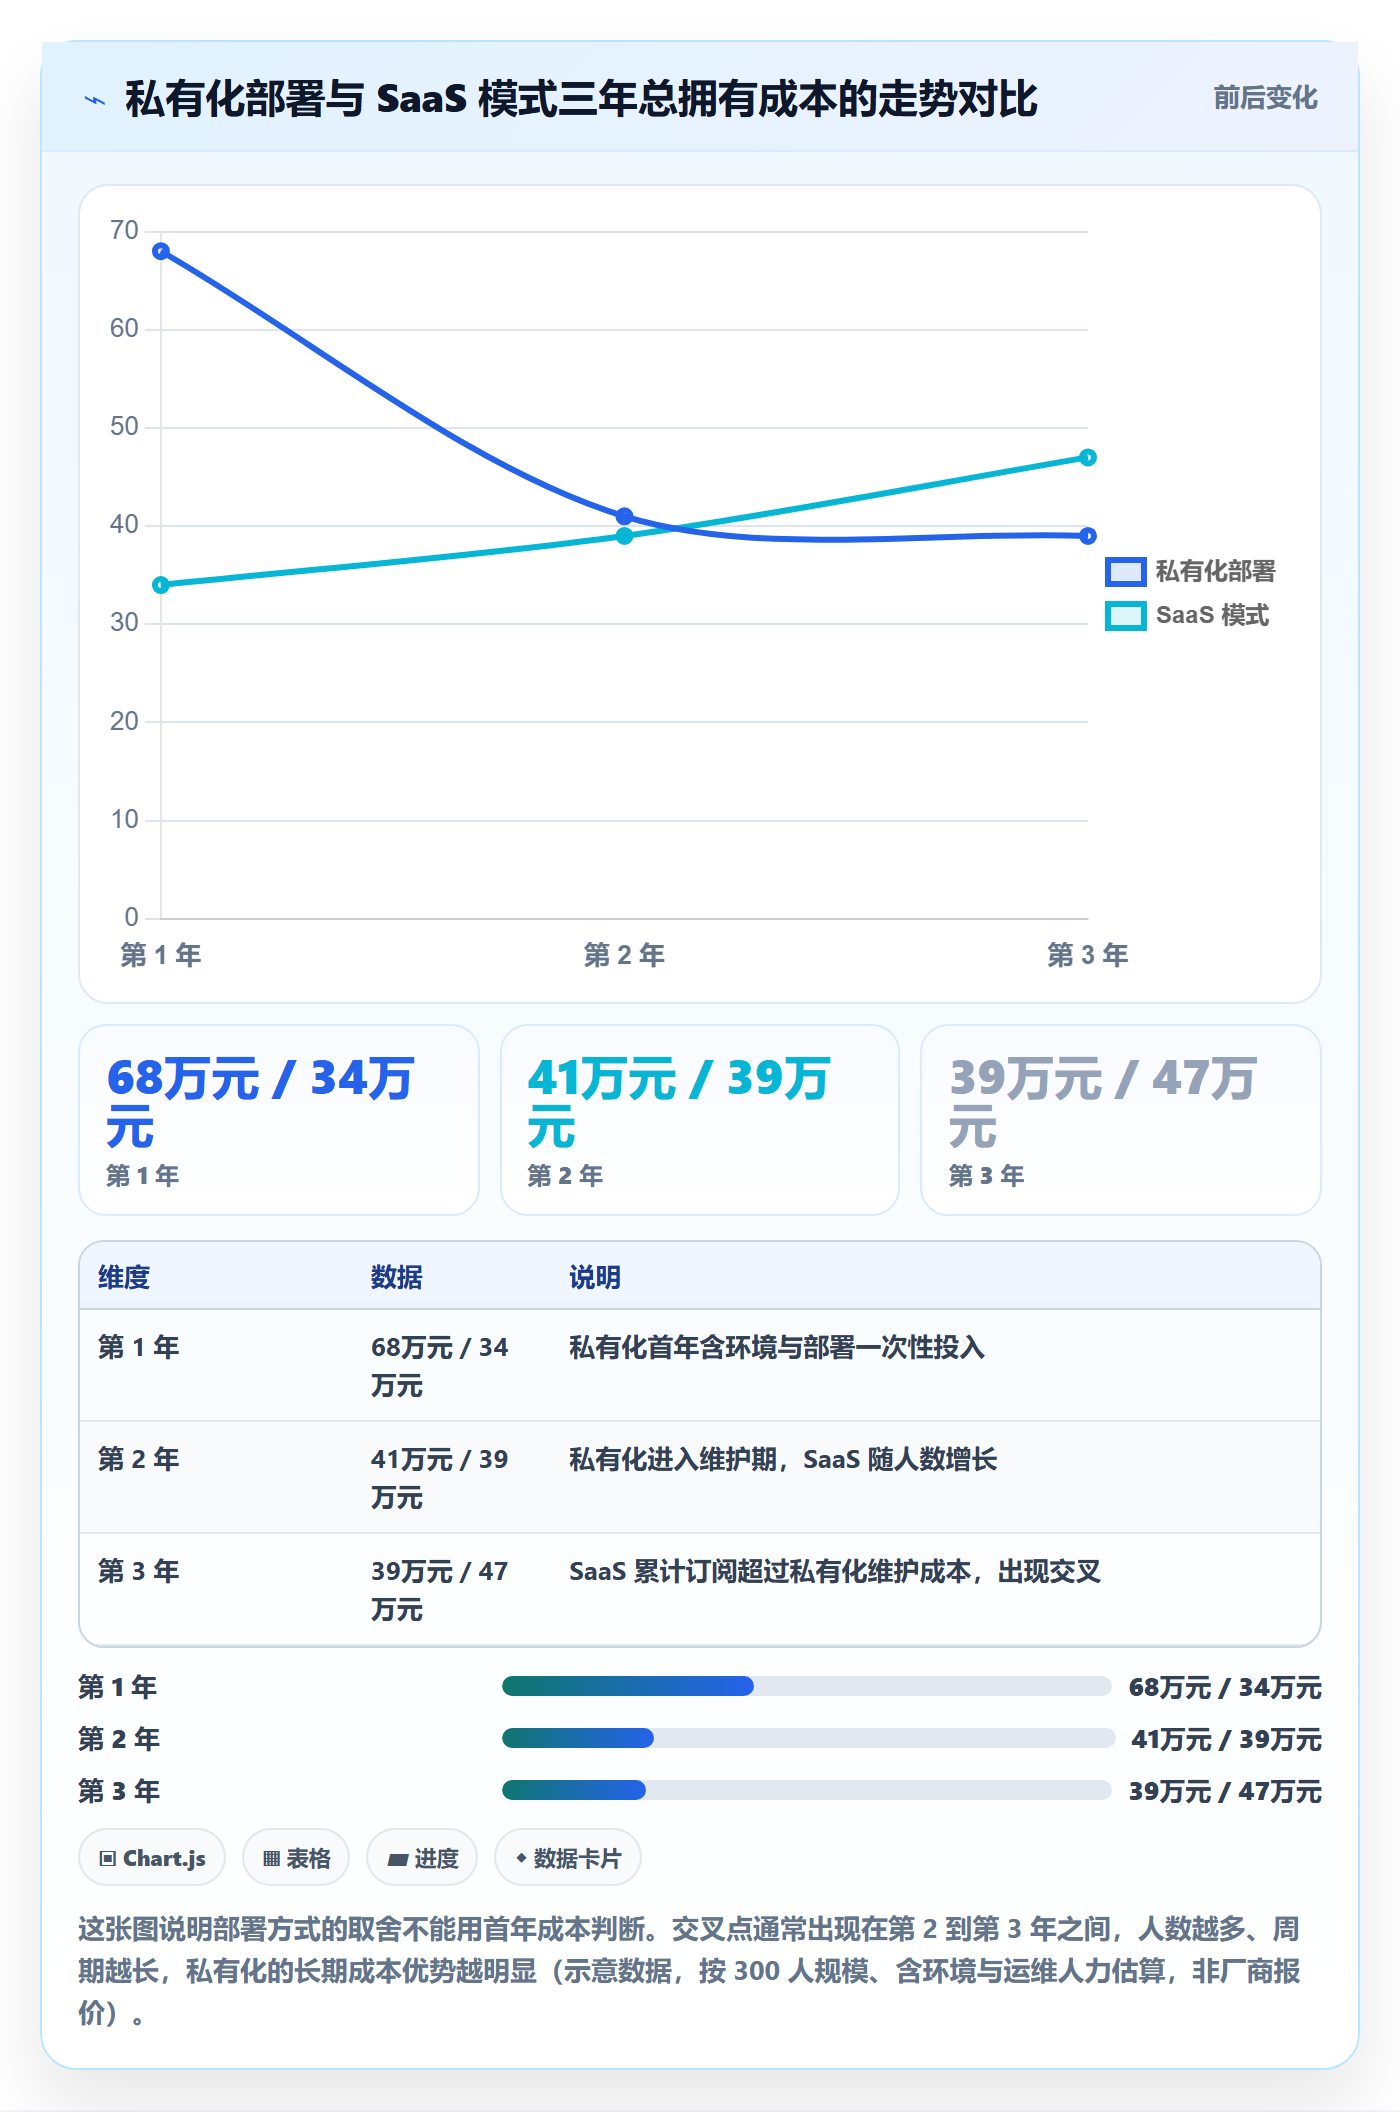Open the 68万元 / 34万元 data card
This screenshot has height=2112, width=1400.
279,1120
